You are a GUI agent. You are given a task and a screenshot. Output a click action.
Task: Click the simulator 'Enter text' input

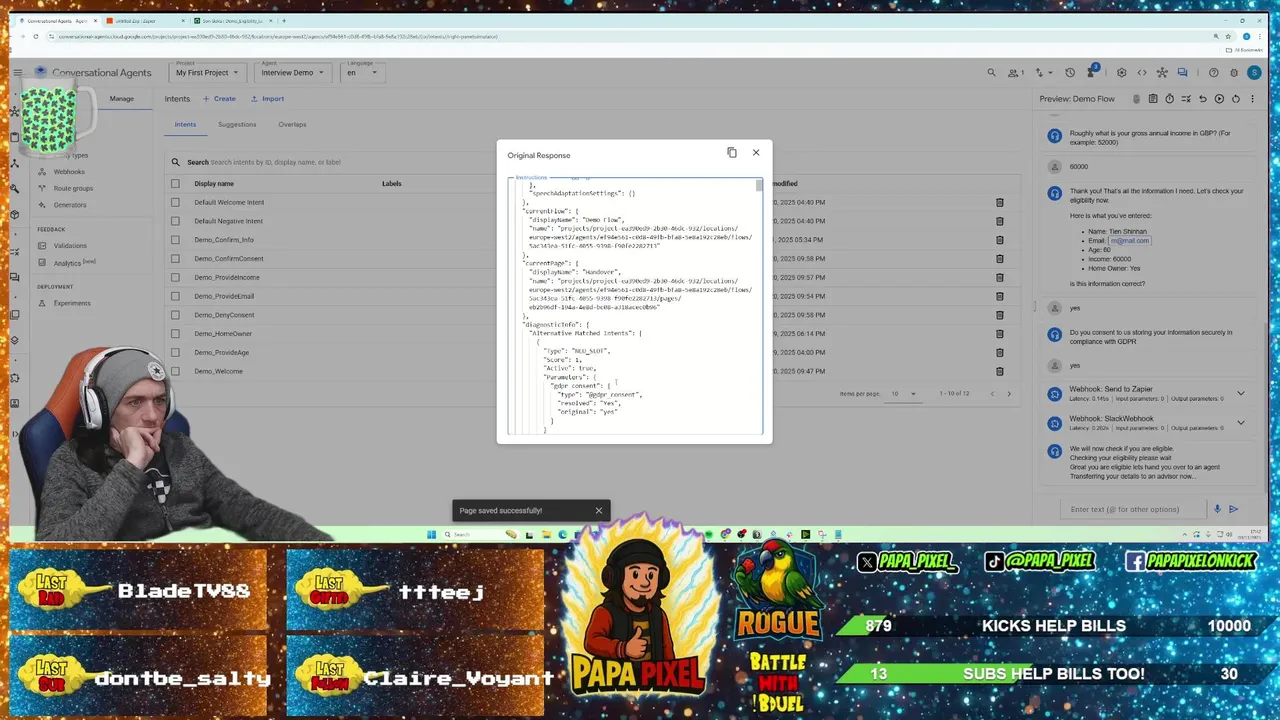click(1132, 509)
